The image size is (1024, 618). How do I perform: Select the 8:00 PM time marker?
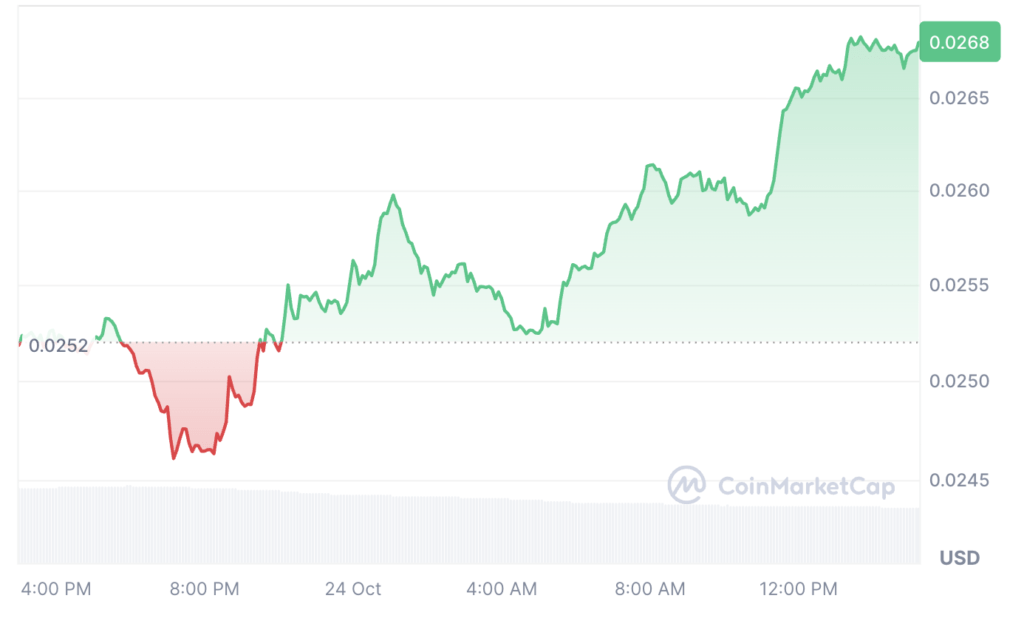(205, 589)
